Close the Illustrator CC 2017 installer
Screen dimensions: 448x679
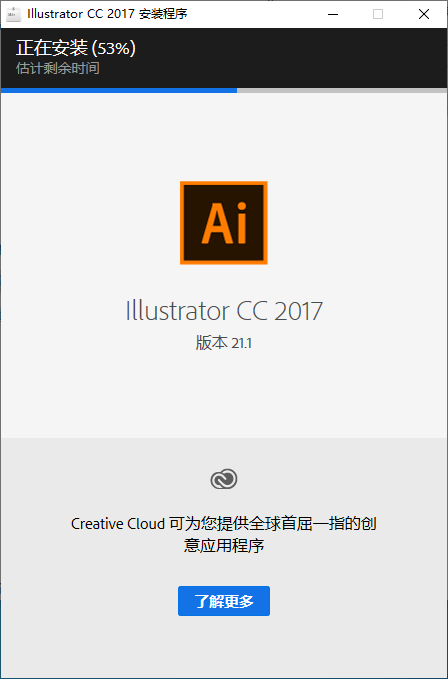click(424, 14)
